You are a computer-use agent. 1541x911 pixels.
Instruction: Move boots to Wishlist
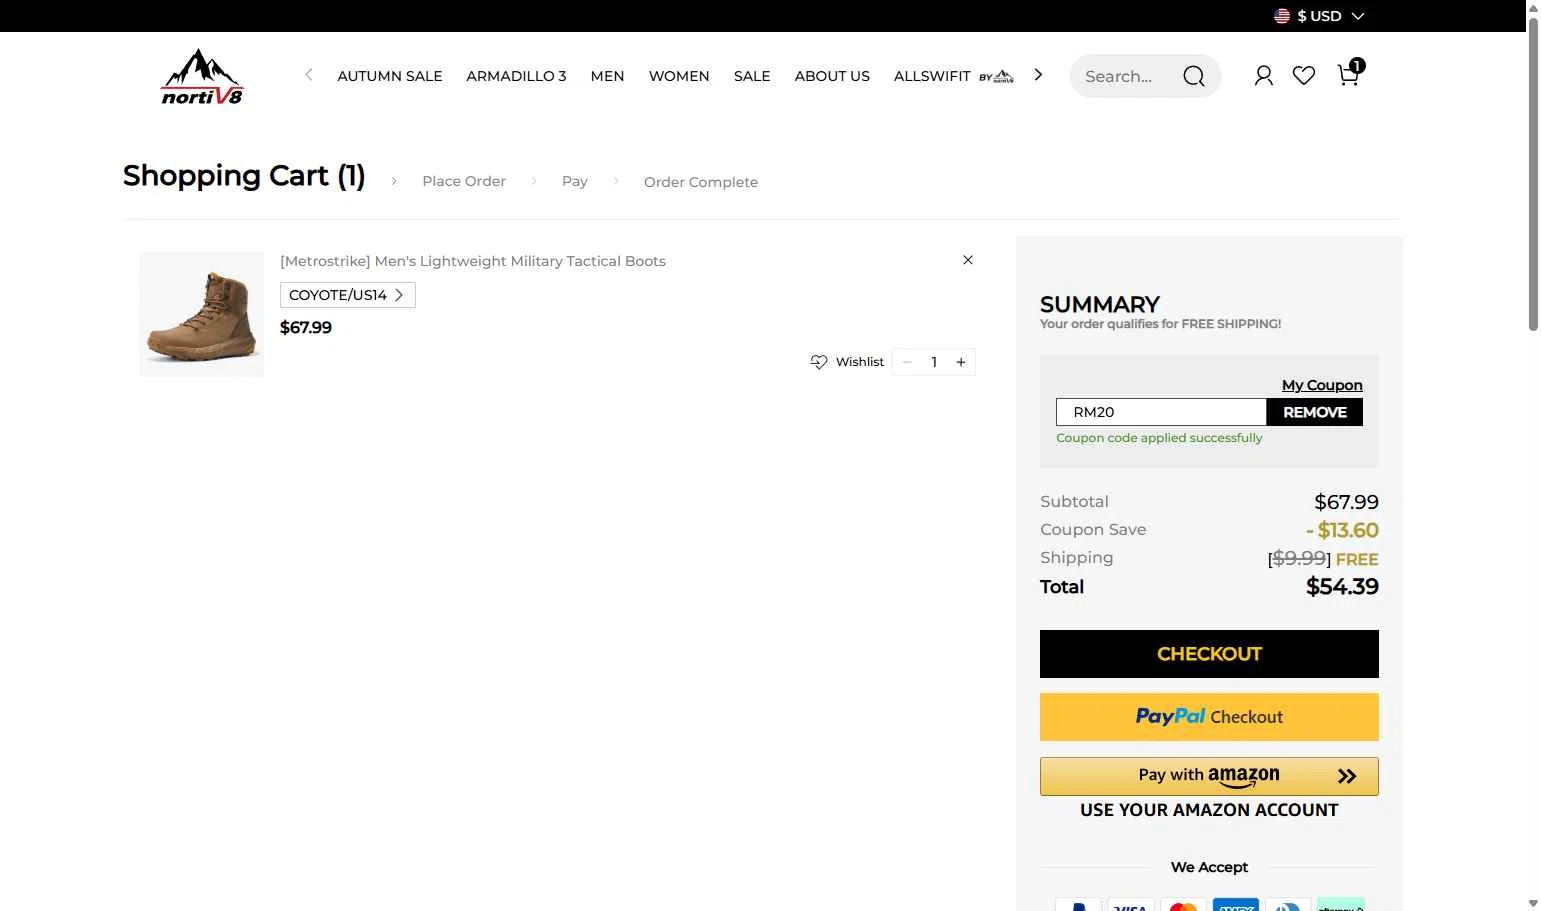(x=847, y=362)
